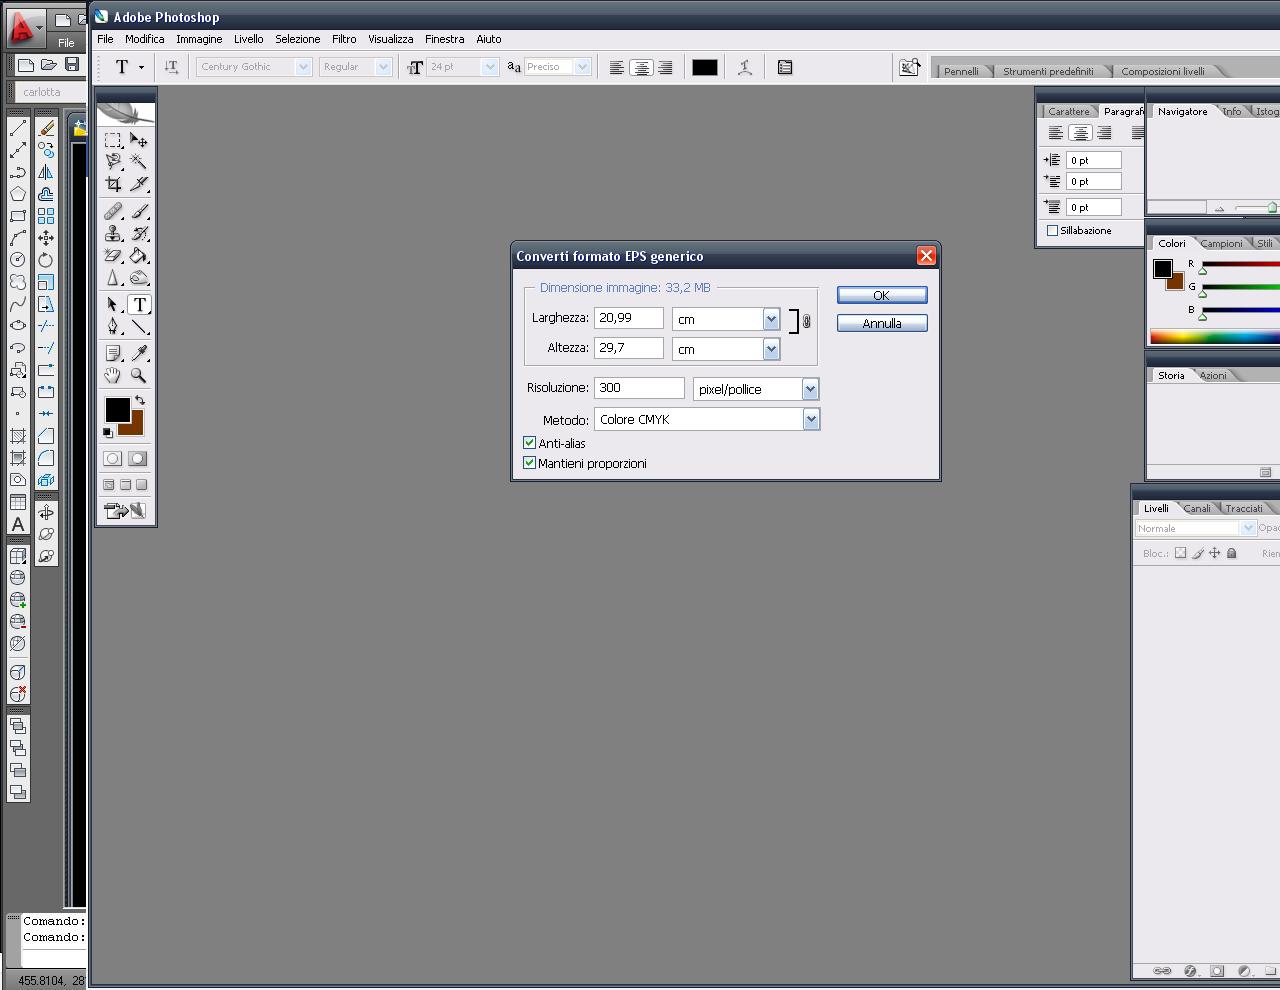Switch to the Canali tab
The image size is (1280, 990).
click(1196, 508)
